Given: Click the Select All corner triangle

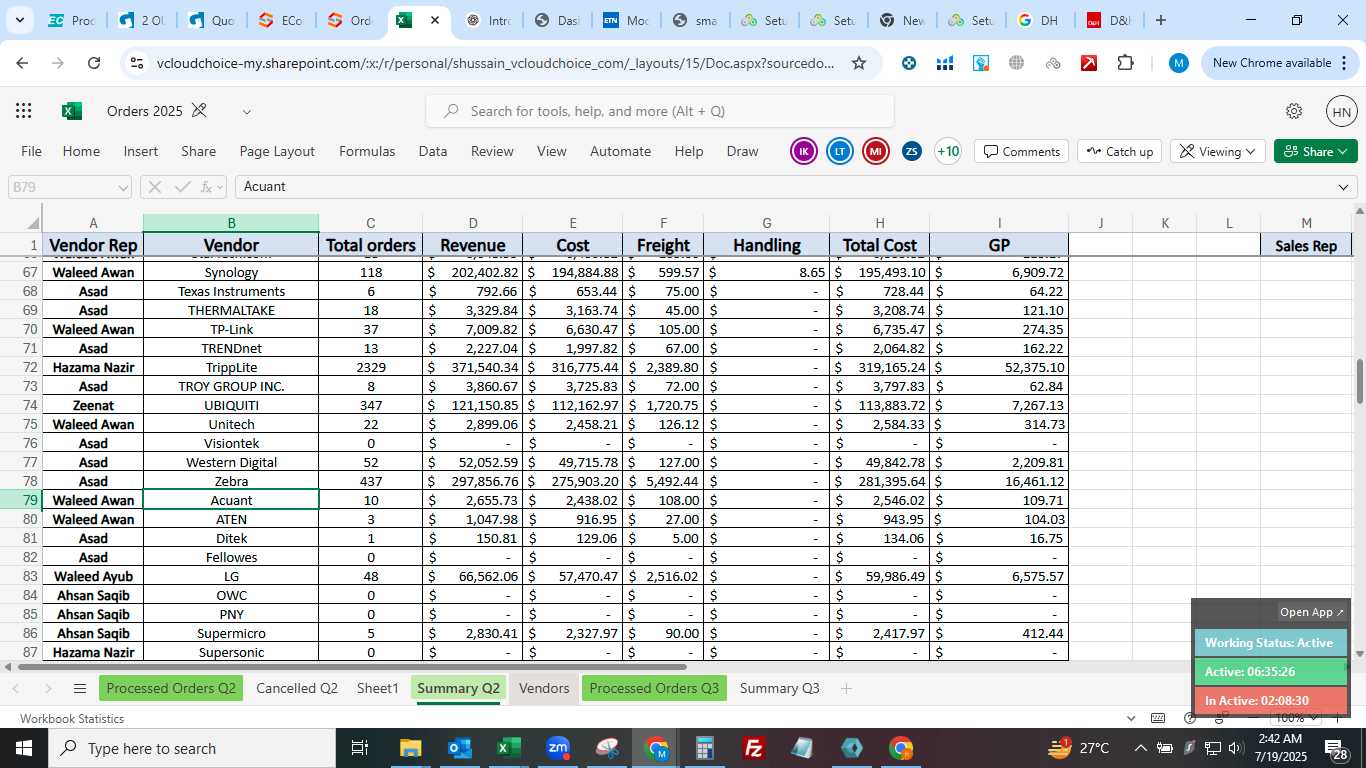Looking at the screenshot, I should click(31, 223).
